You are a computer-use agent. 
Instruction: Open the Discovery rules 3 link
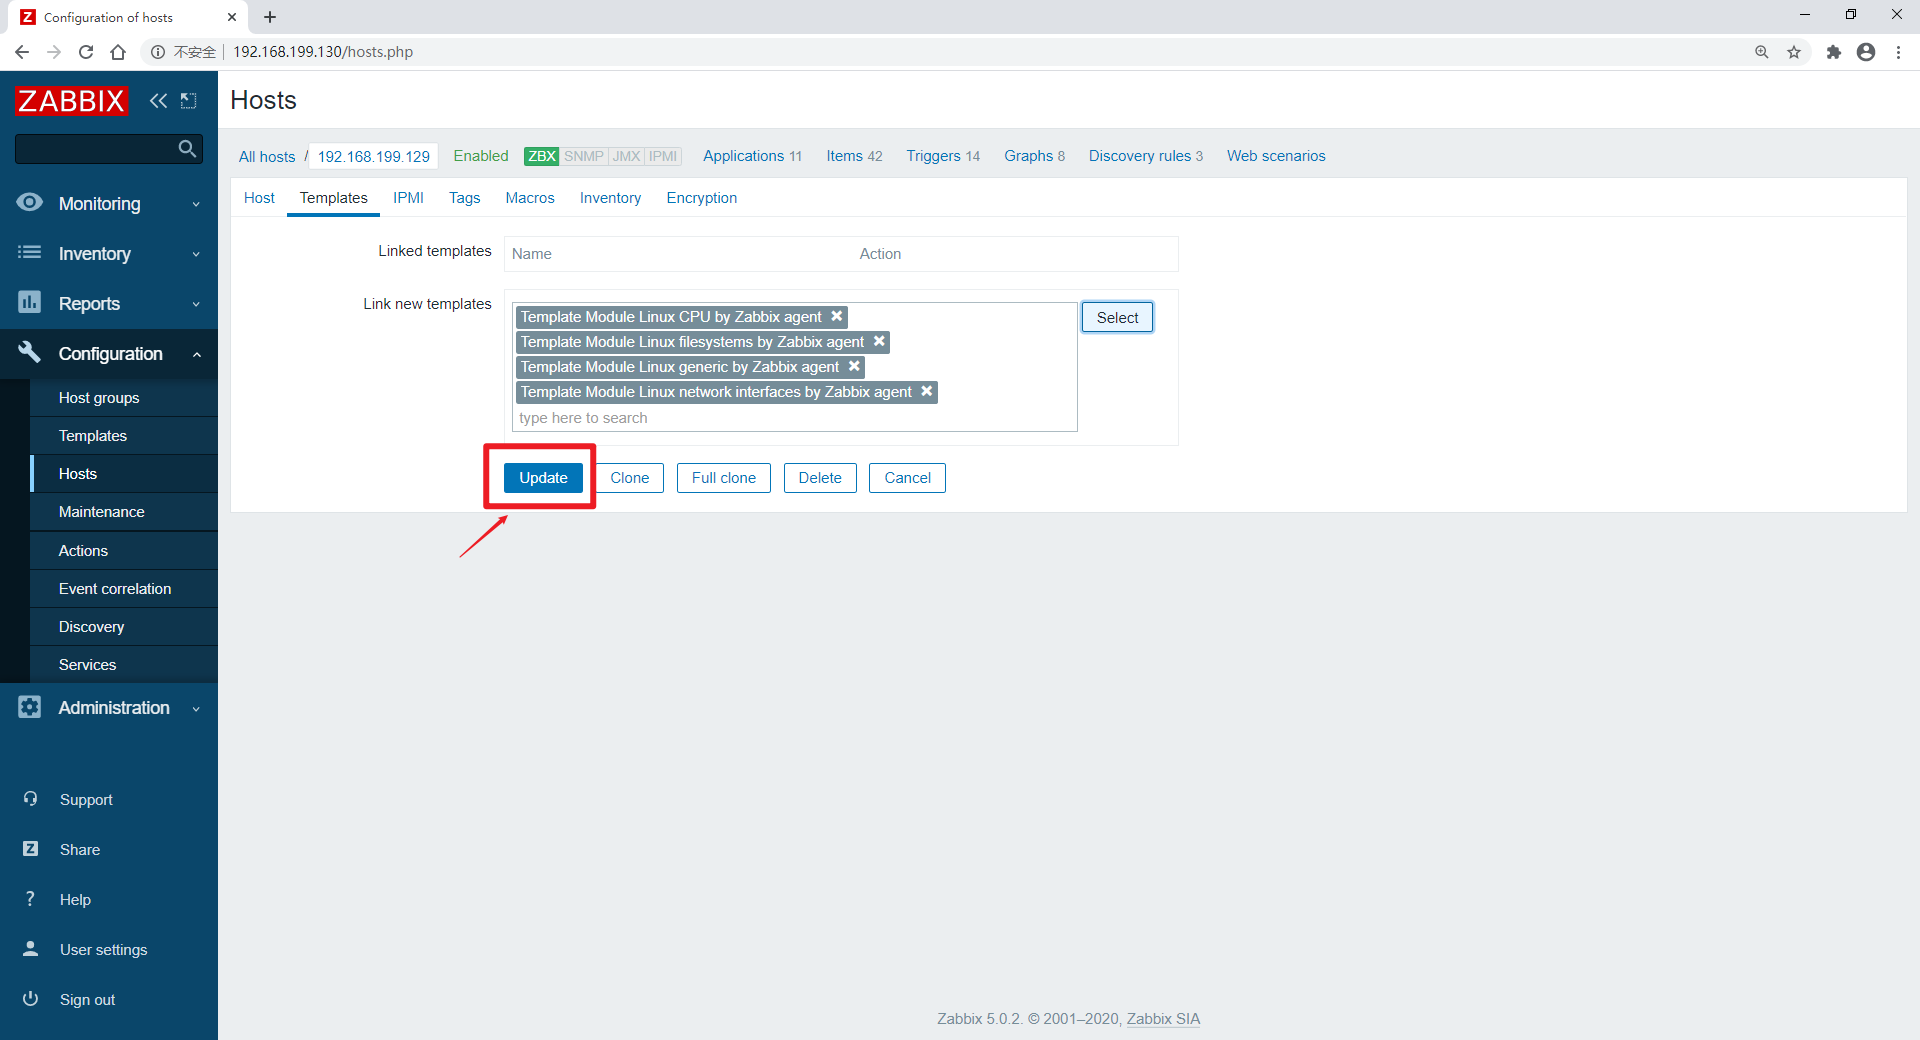[x=1146, y=156]
